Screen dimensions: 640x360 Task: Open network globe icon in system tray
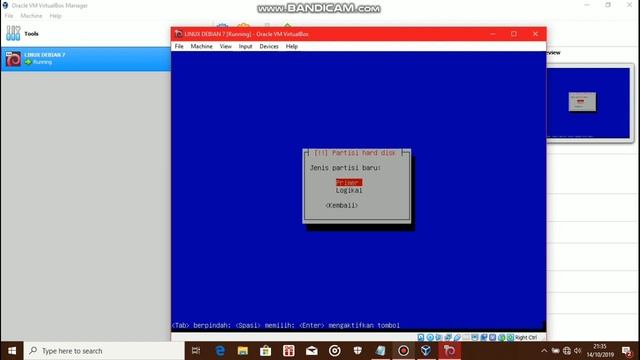pos(567,351)
